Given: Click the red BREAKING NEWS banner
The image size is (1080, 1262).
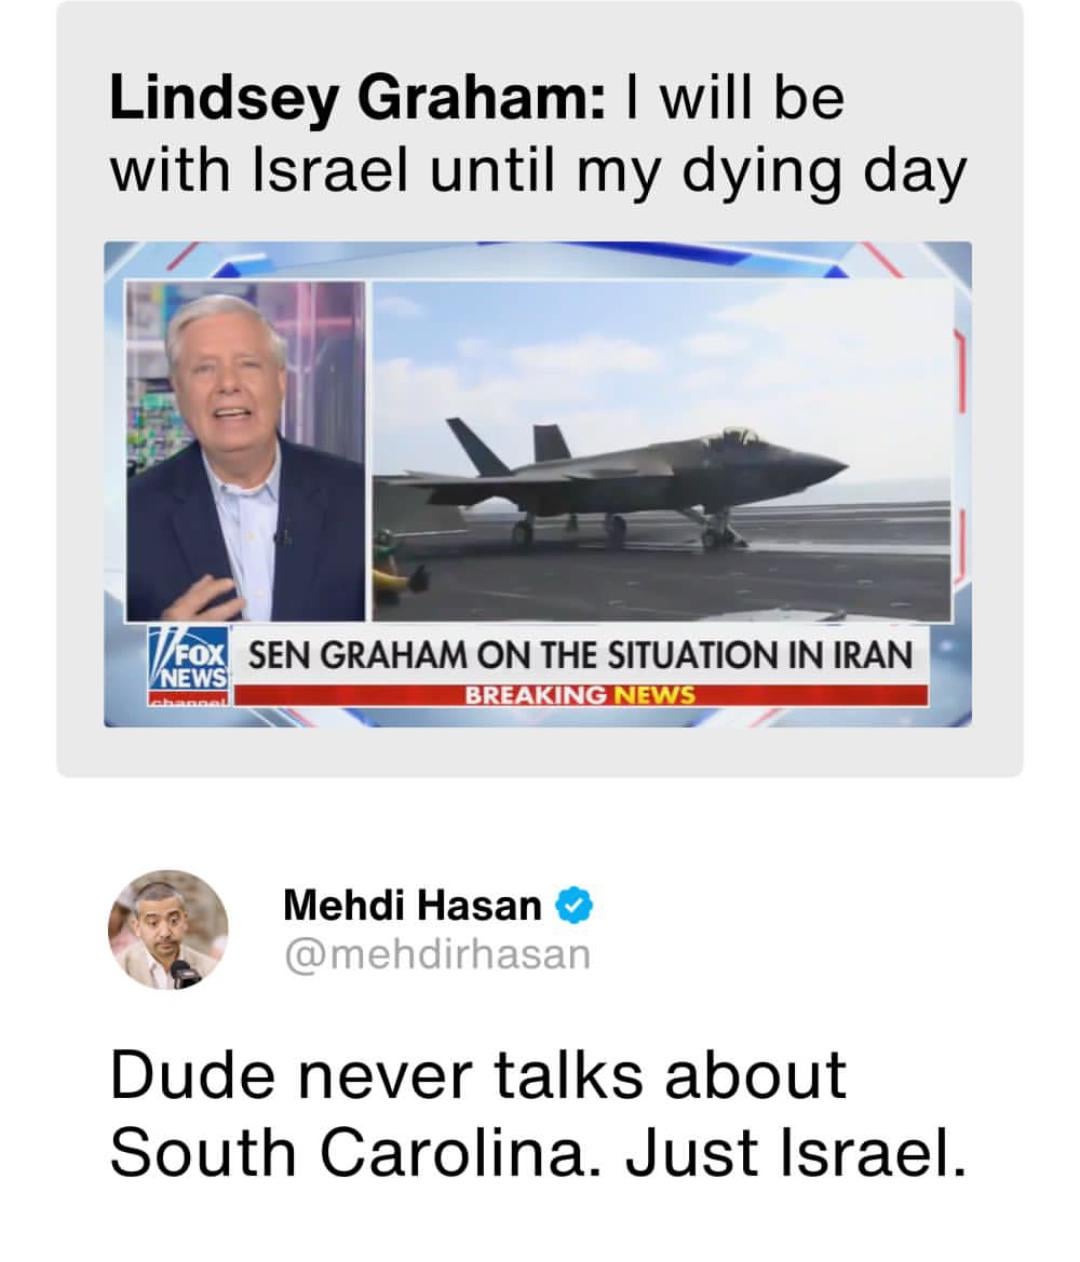Looking at the screenshot, I should pos(580,695).
